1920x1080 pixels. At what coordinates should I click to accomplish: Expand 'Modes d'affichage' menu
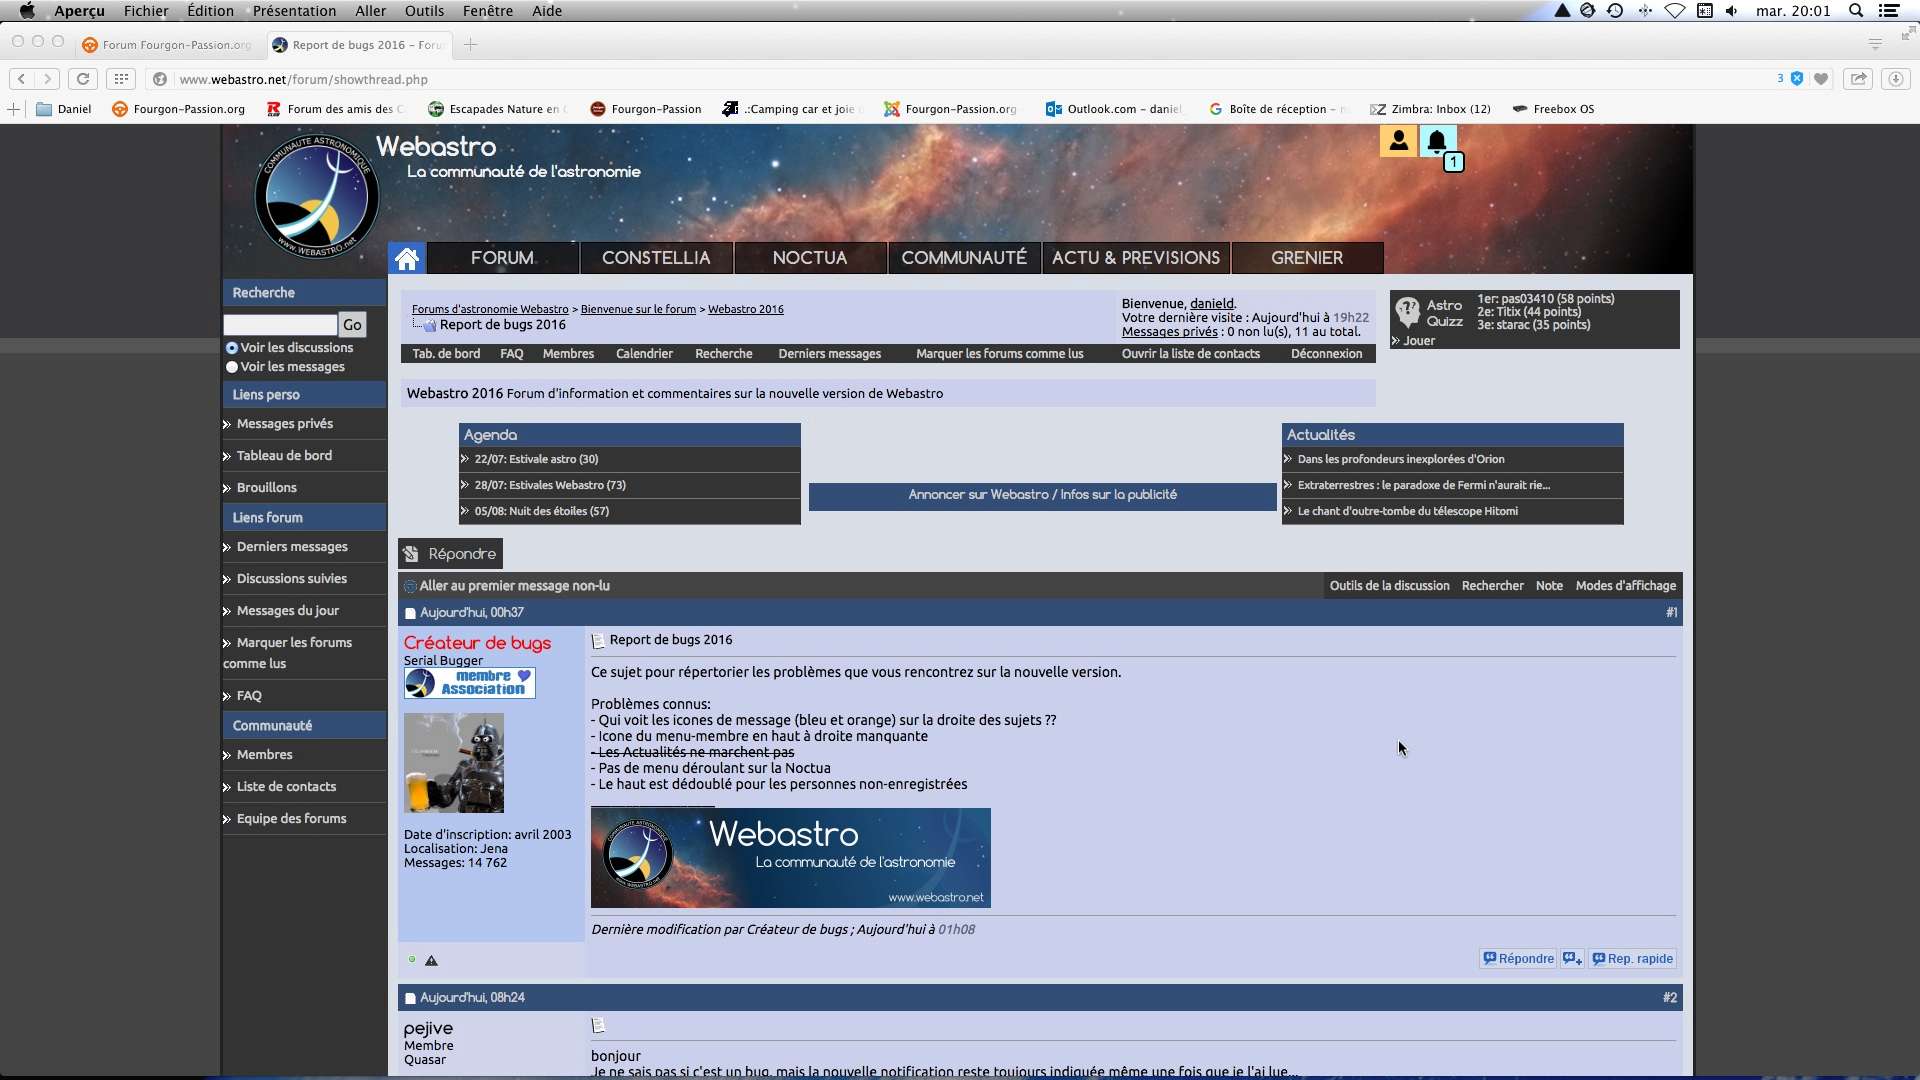pyautogui.click(x=1625, y=586)
